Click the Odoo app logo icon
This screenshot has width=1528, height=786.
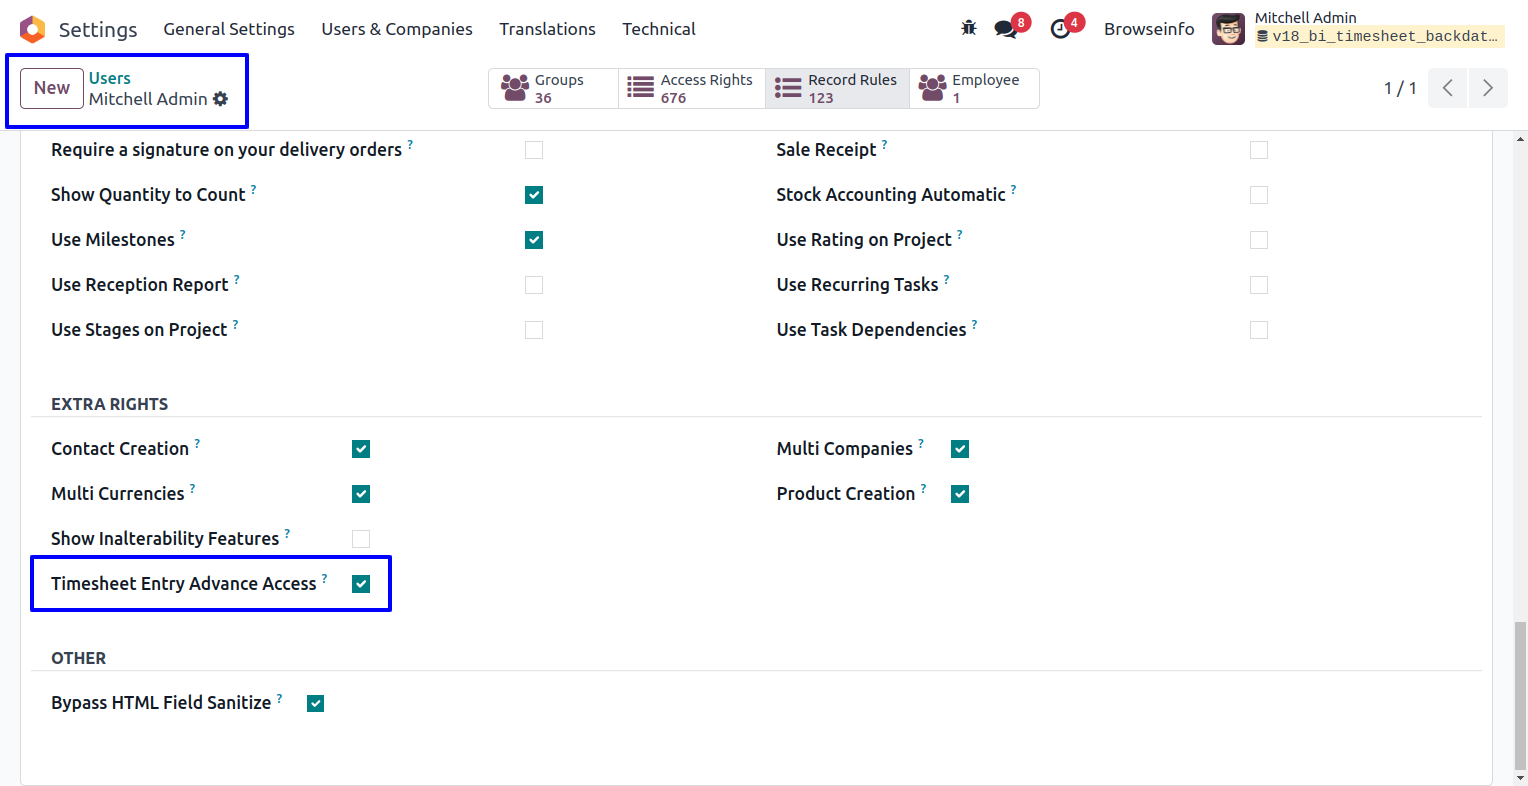click(33, 29)
